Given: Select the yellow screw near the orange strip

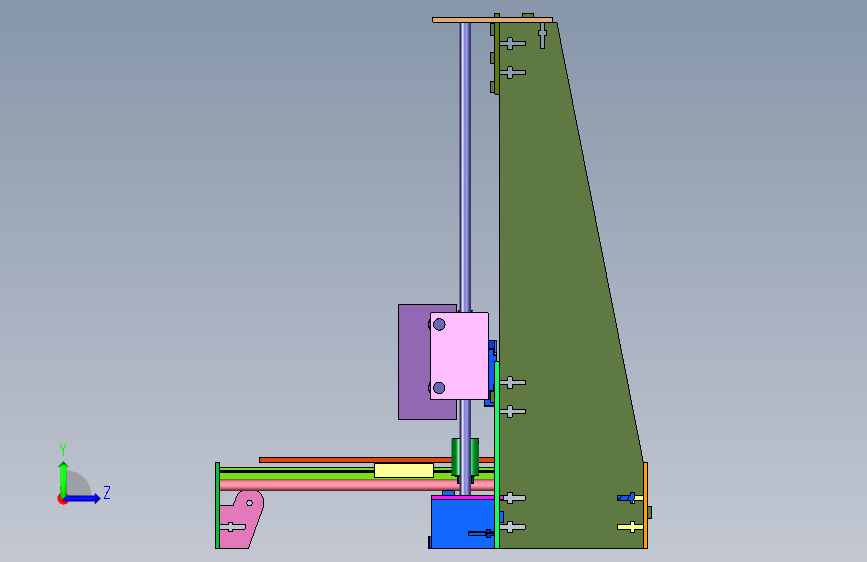Looking at the screenshot, I should point(630,527).
